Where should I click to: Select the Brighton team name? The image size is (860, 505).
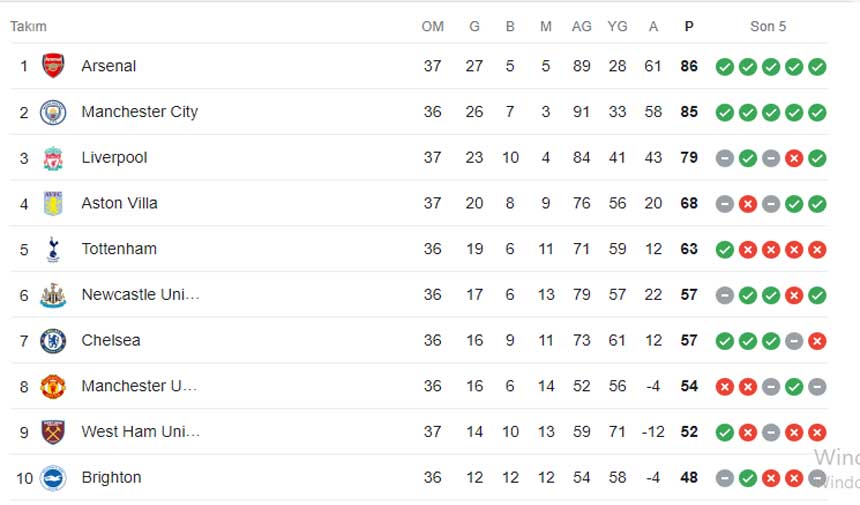(x=111, y=478)
